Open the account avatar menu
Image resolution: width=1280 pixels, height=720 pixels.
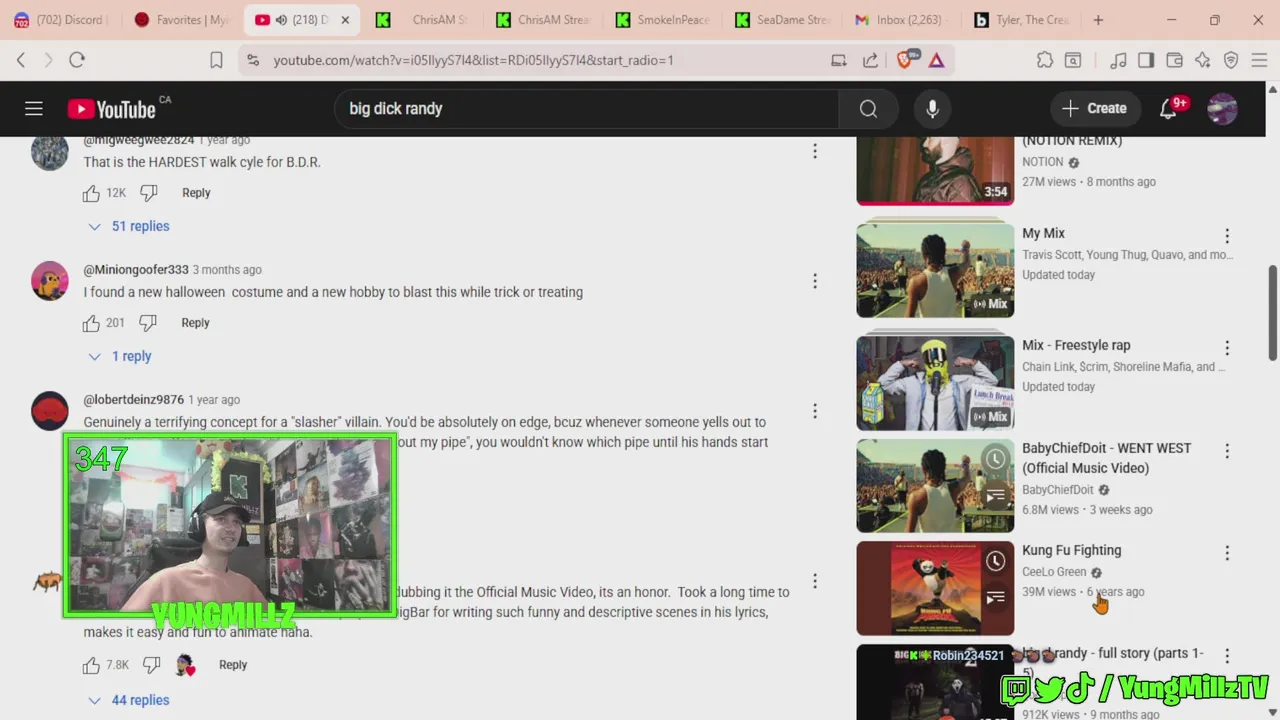pos(1222,109)
